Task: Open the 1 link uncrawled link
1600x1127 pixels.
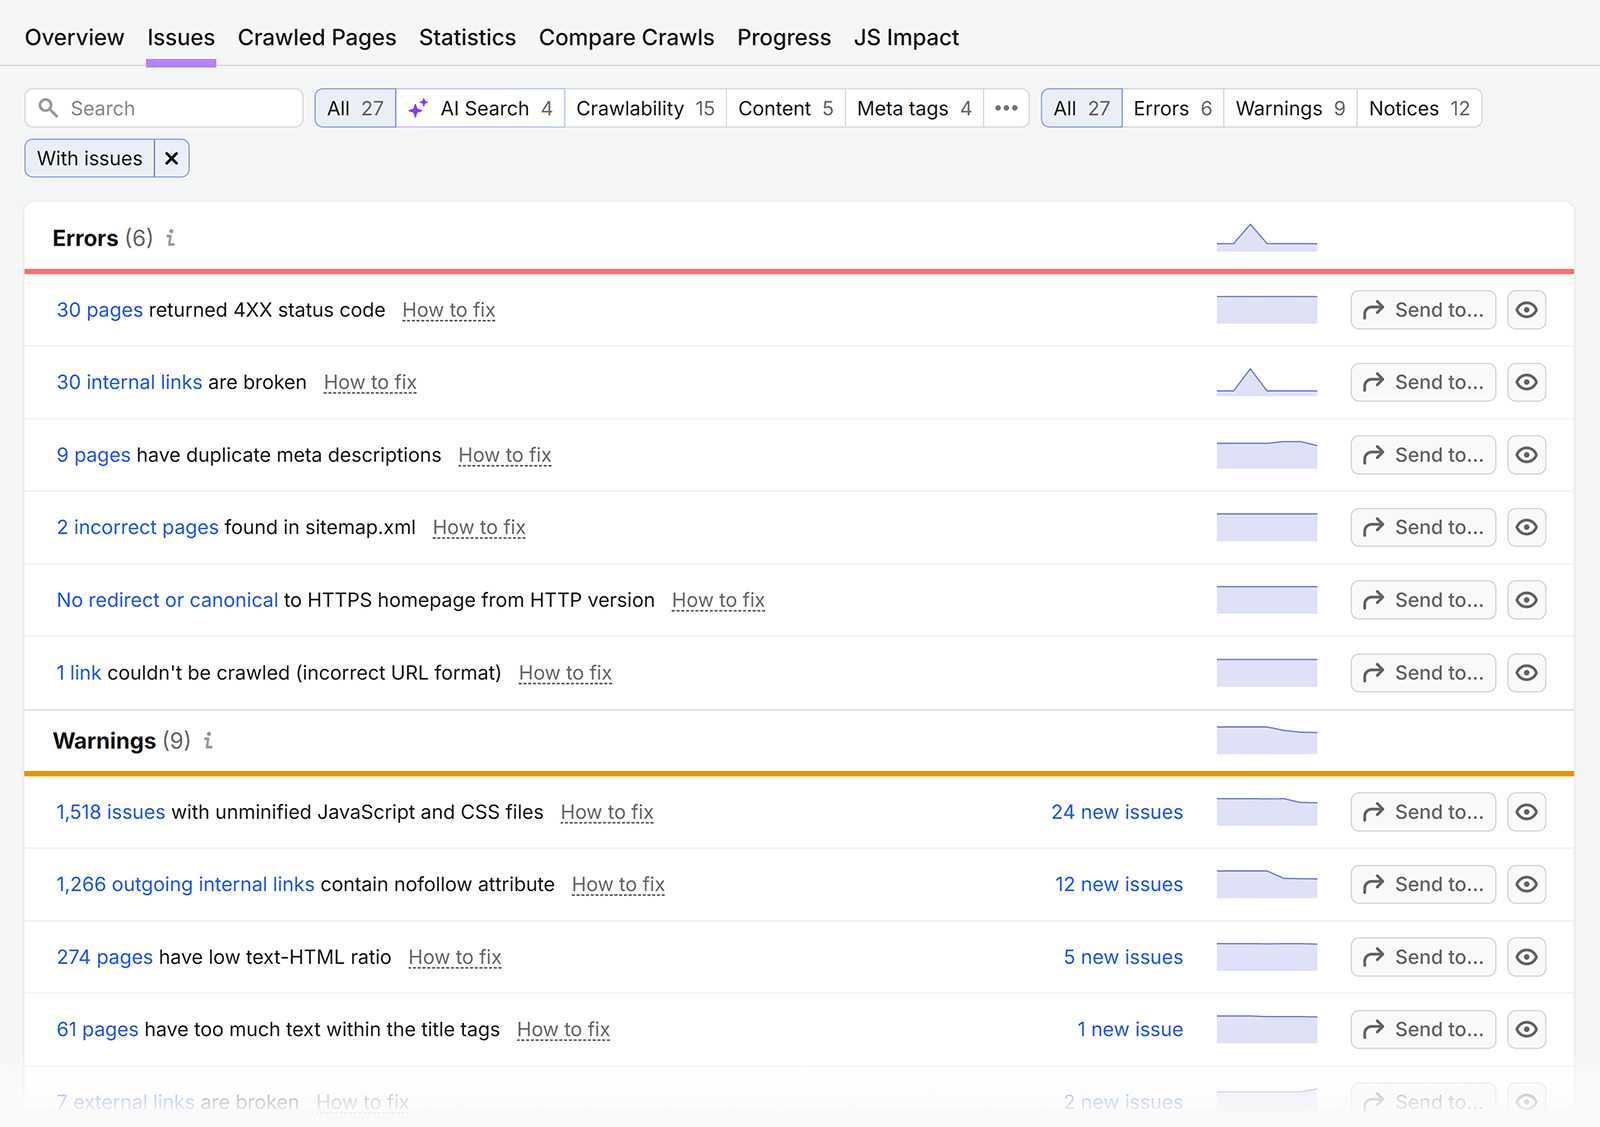Action: [79, 673]
